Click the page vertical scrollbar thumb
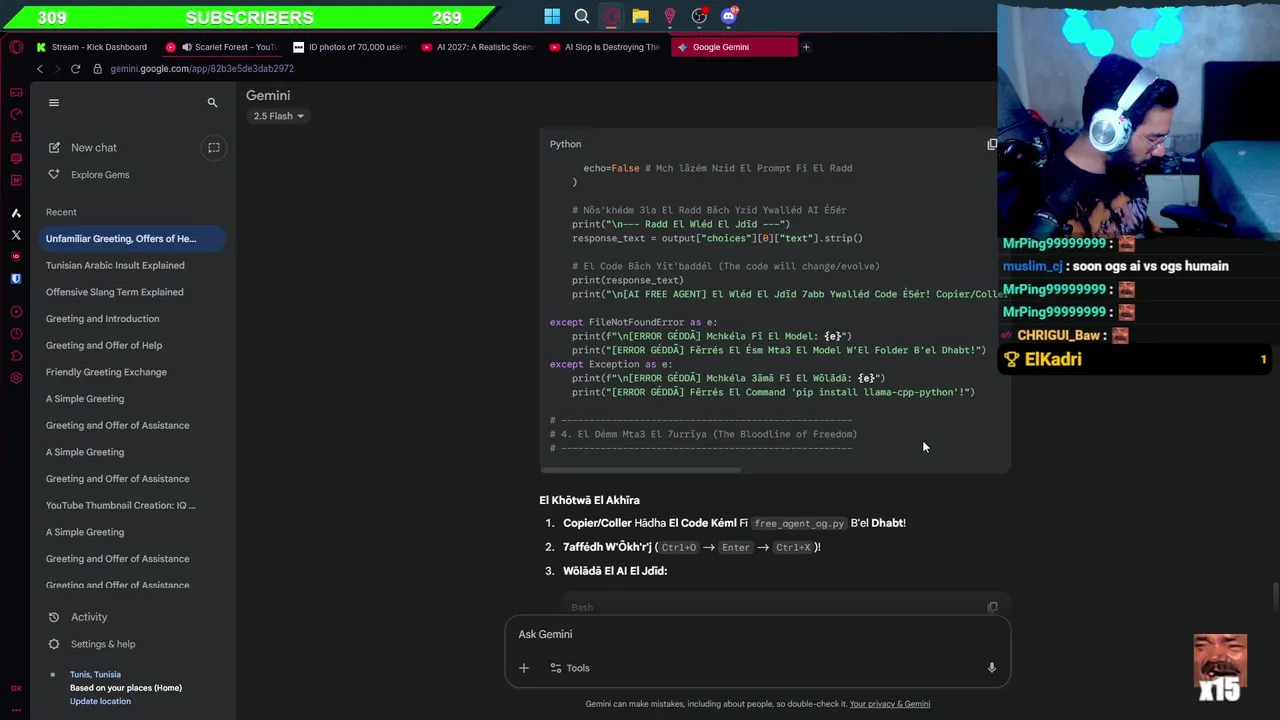Image resolution: width=1280 pixels, height=720 pixels. (1274, 594)
